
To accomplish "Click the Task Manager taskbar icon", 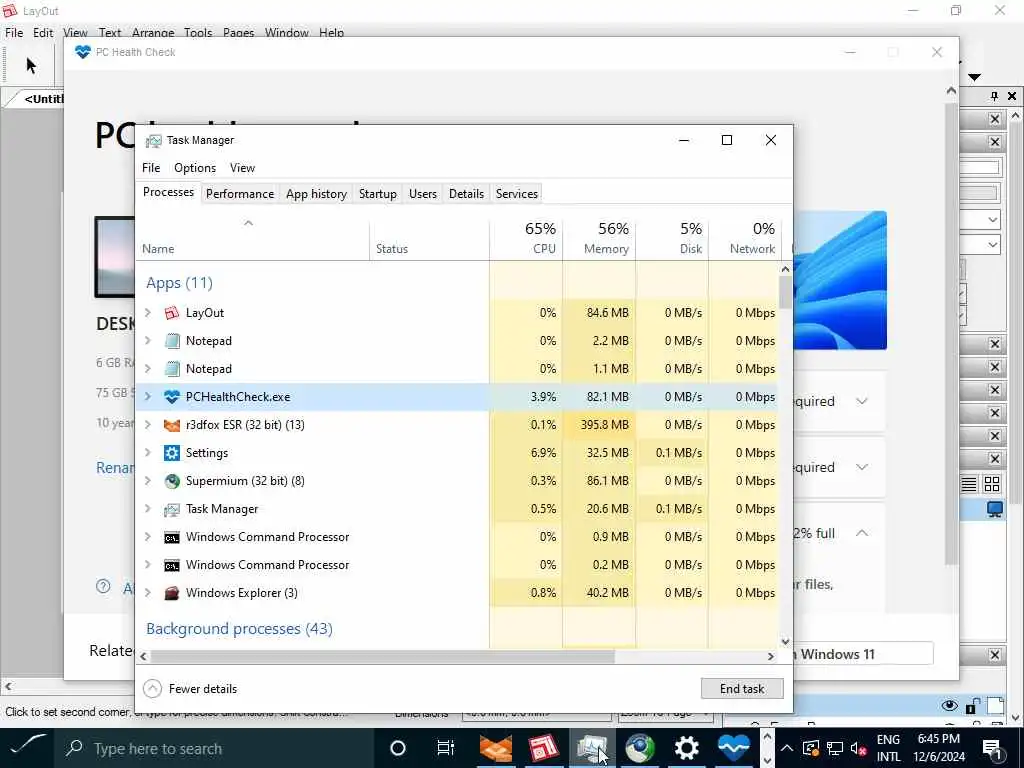I will [592, 748].
